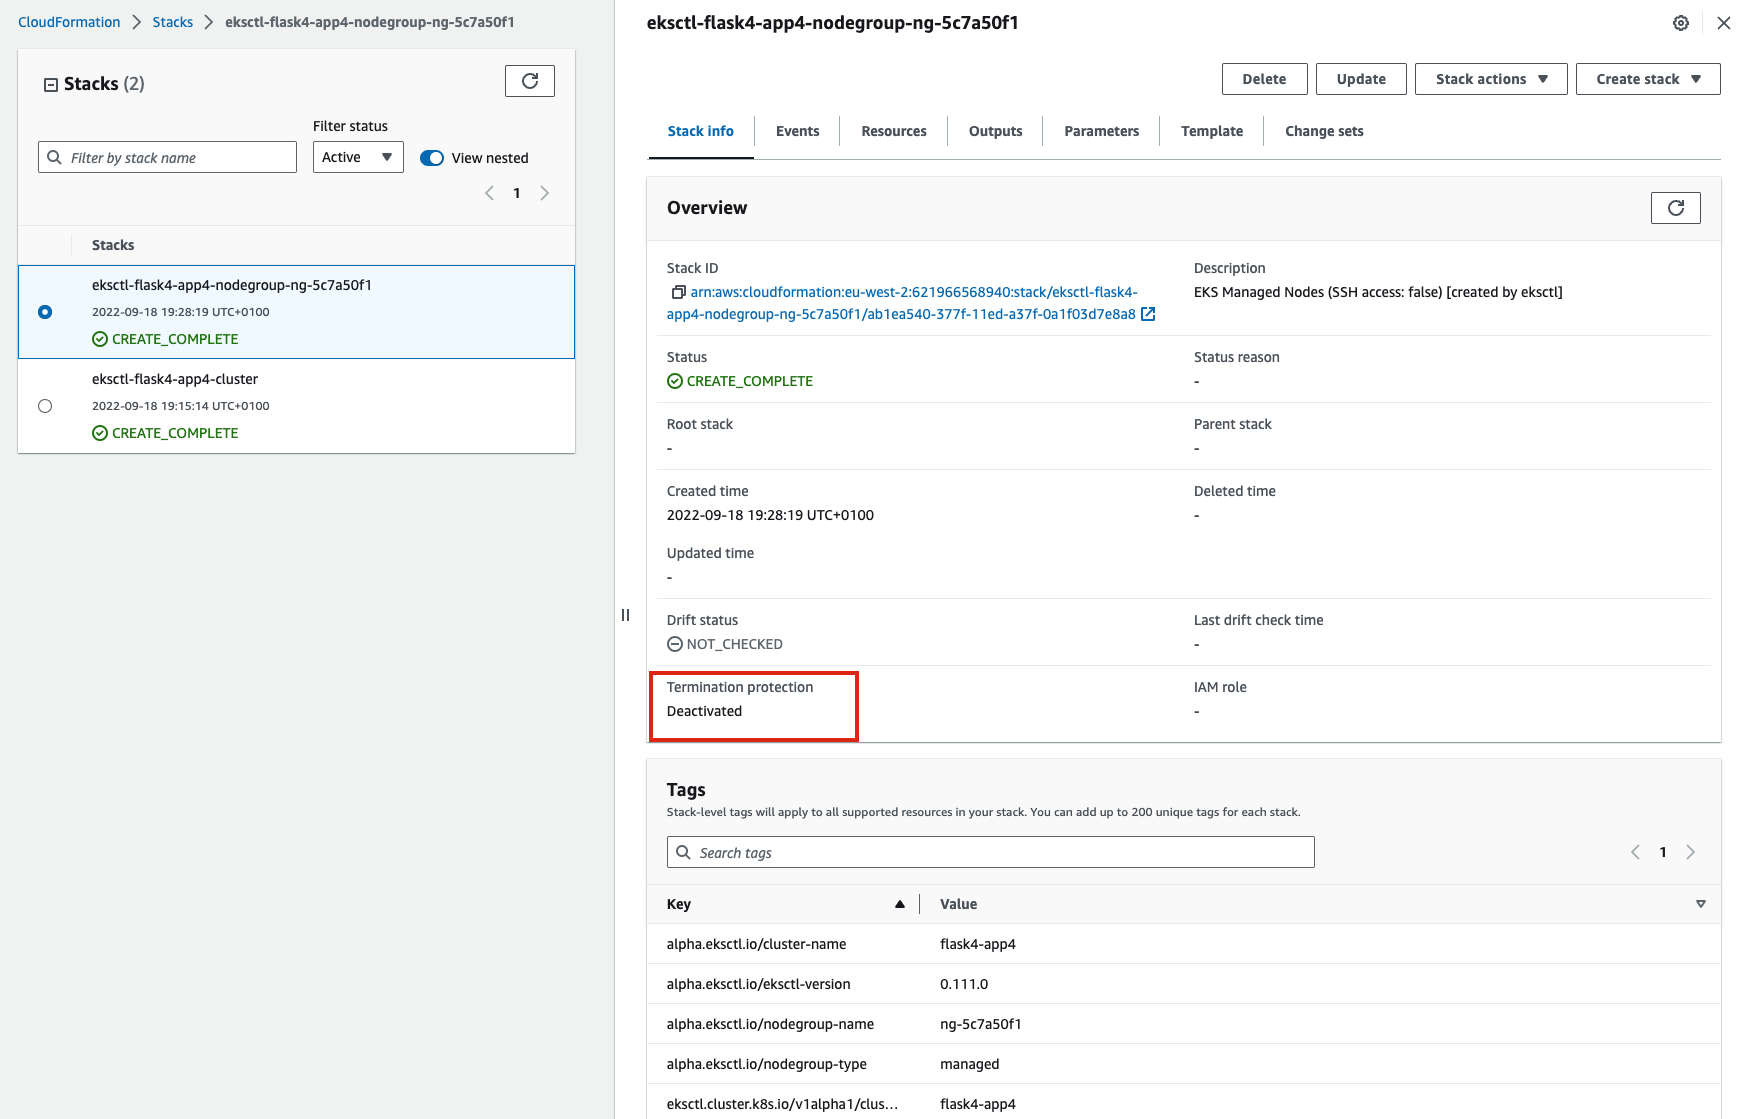Viewport: 1745px width, 1119px height.
Task: Open Value column sort arrow
Action: [1701, 904]
